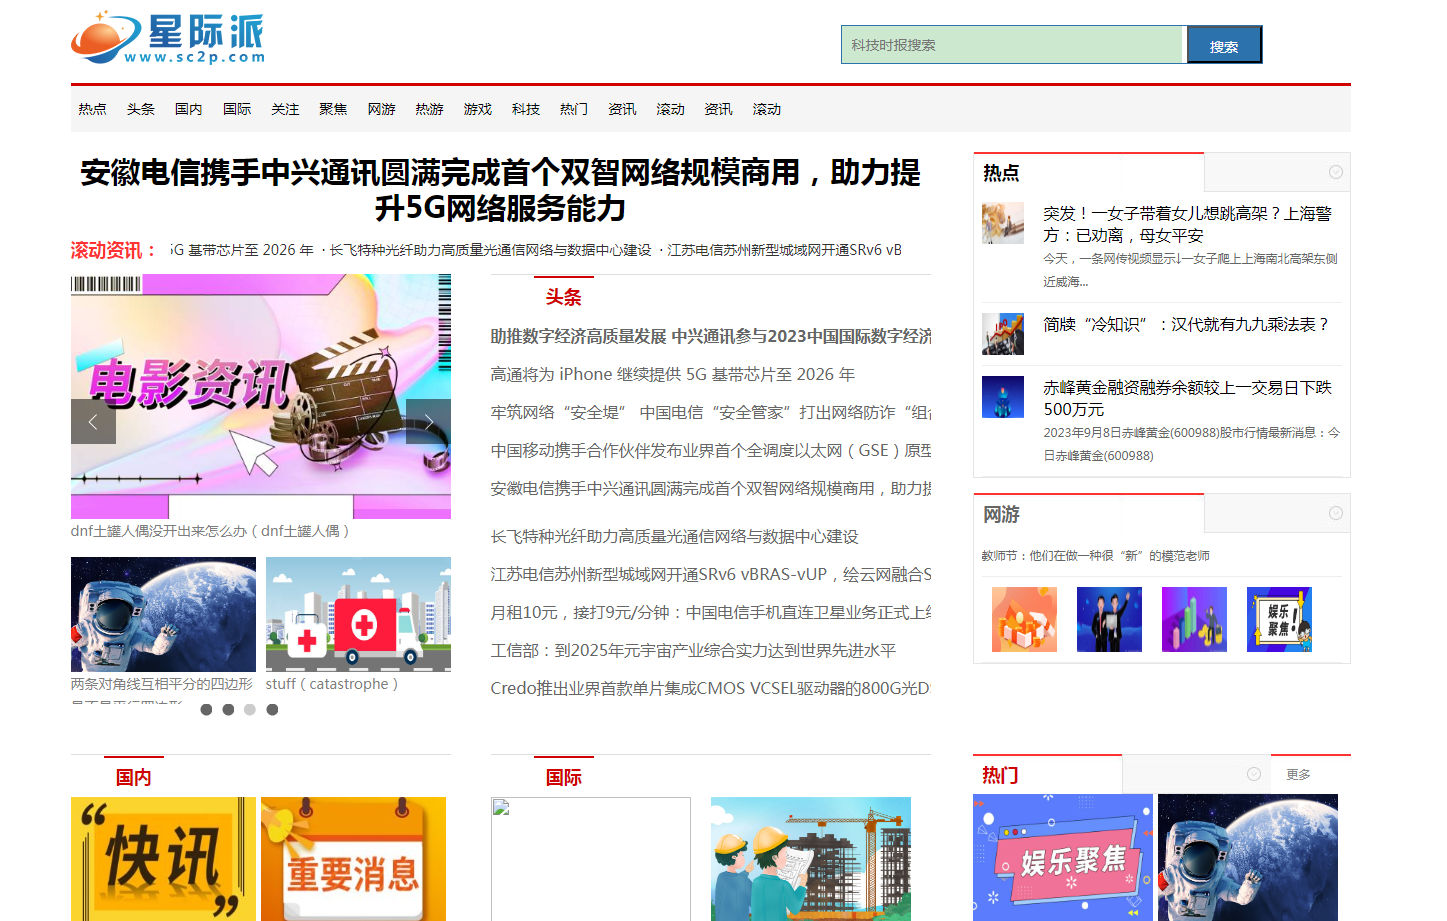Open the construction workers image in 国际 section
Image resolution: width=1447 pixels, height=921 pixels.
click(811, 859)
